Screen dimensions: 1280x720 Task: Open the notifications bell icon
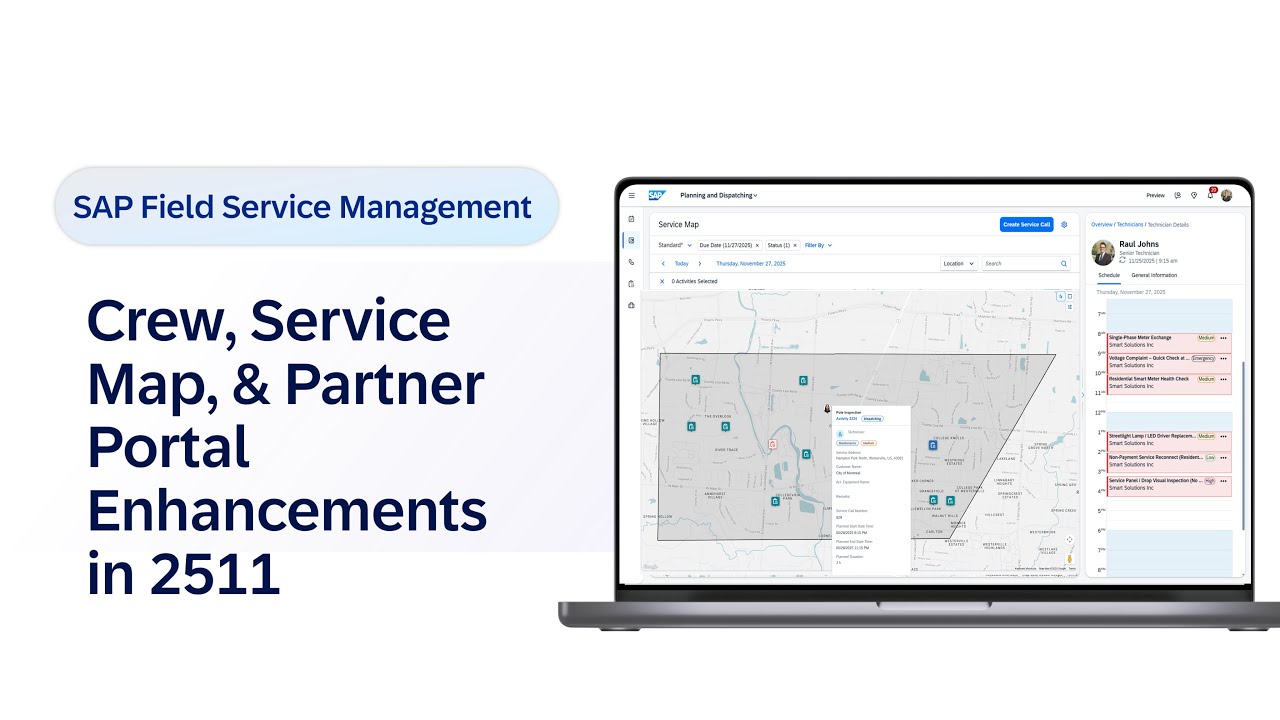(1209, 195)
